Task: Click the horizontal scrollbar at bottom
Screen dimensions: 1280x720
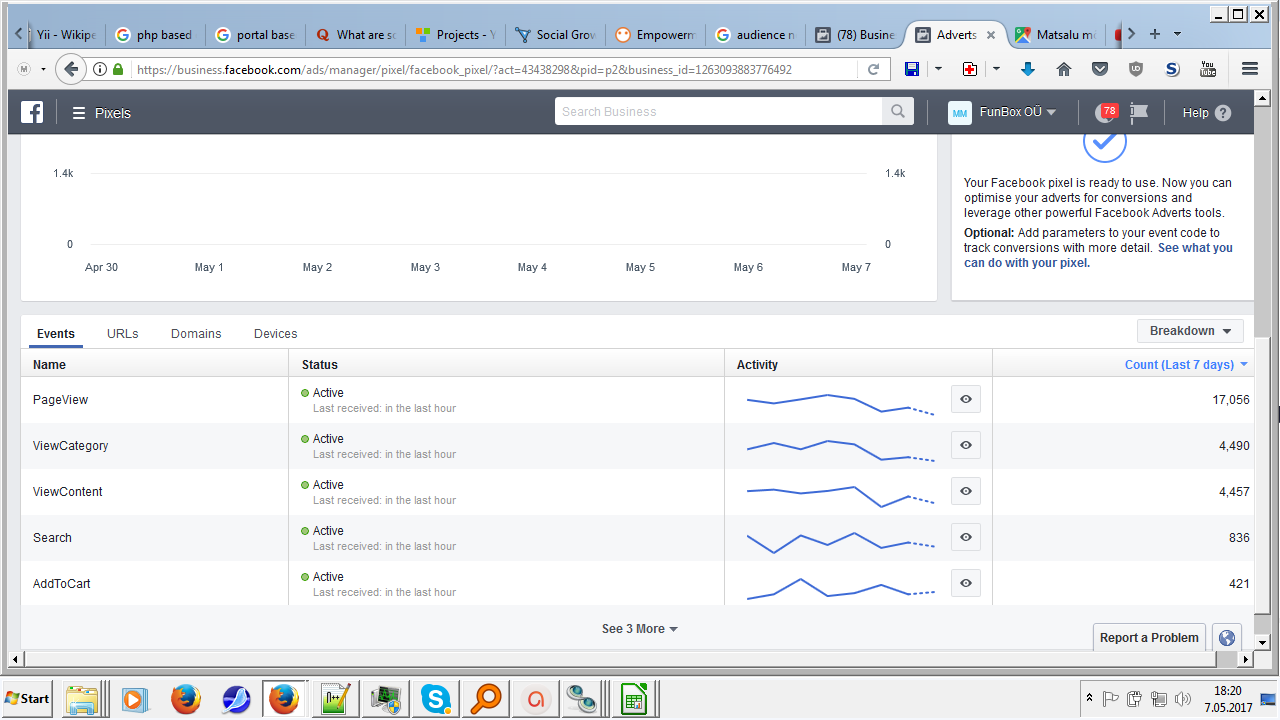Action: point(630,660)
